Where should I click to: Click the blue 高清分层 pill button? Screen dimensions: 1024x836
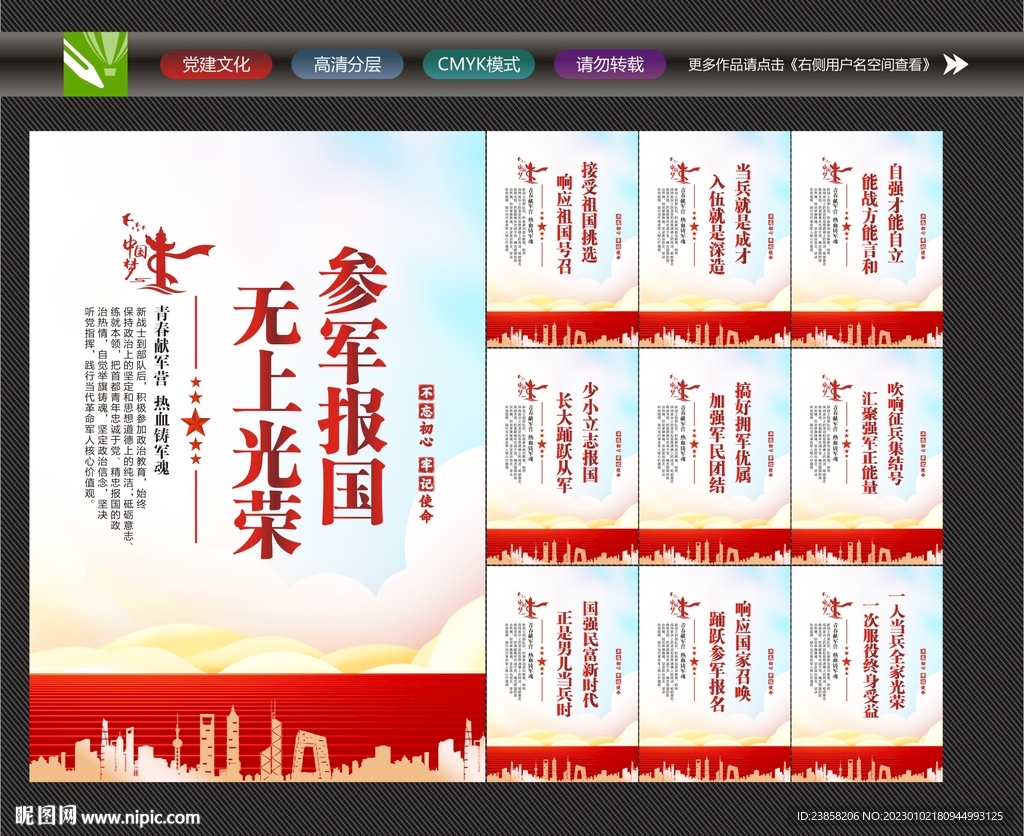tap(347, 65)
